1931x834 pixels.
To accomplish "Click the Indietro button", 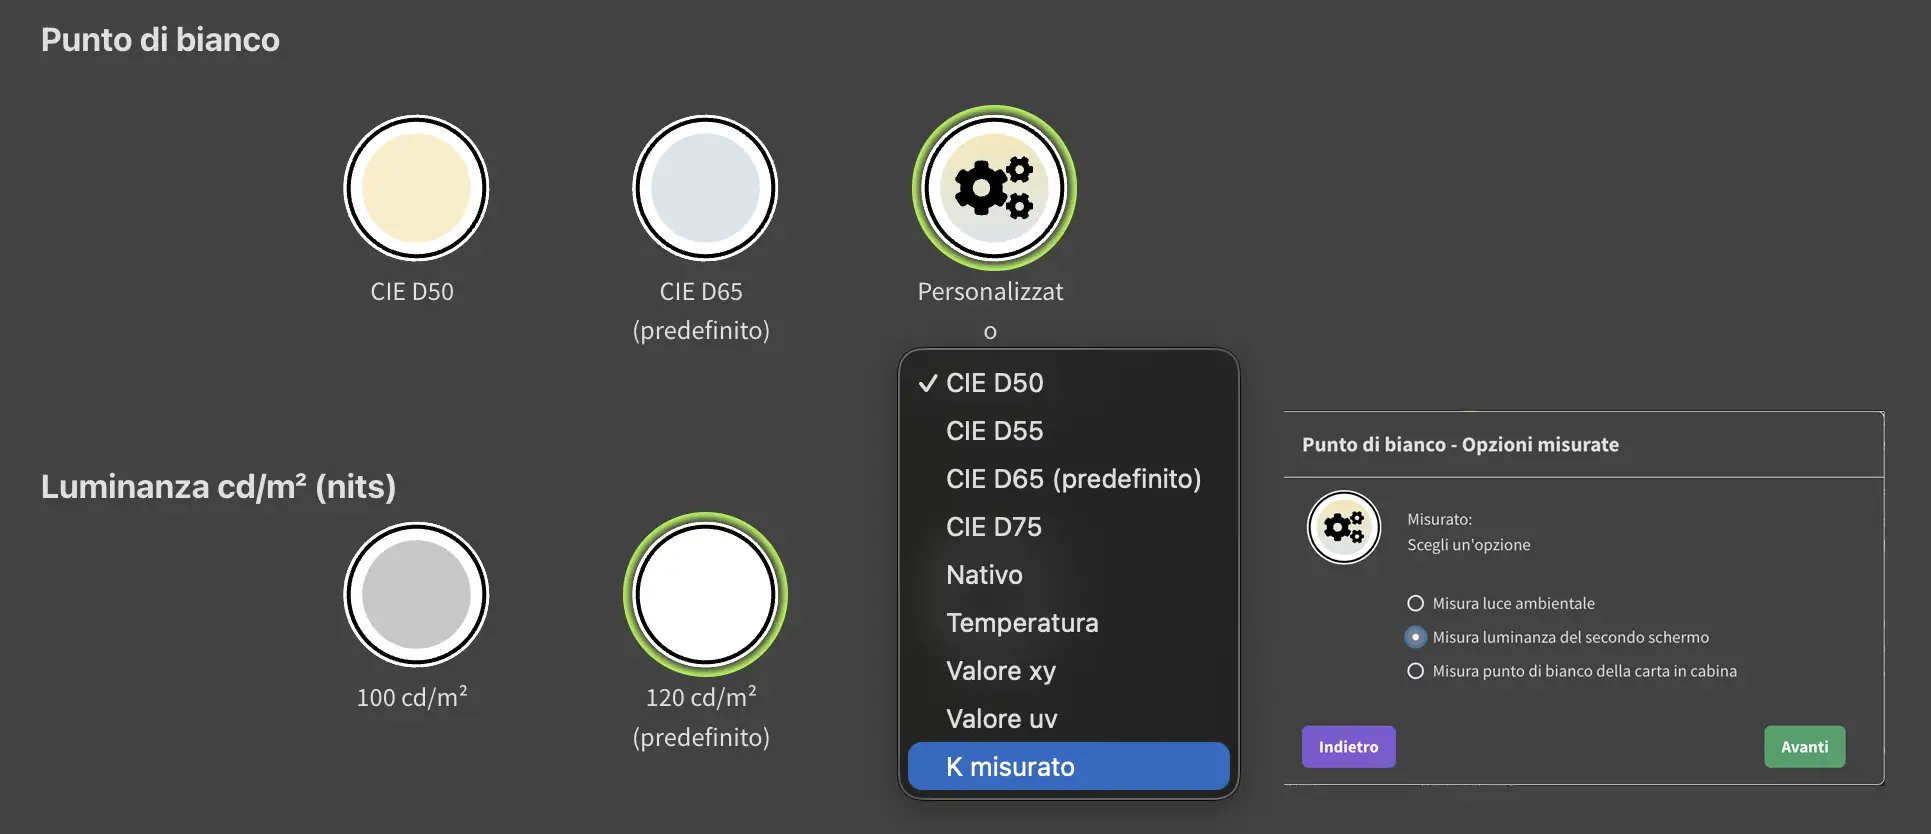I will pyautogui.click(x=1348, y=746).
